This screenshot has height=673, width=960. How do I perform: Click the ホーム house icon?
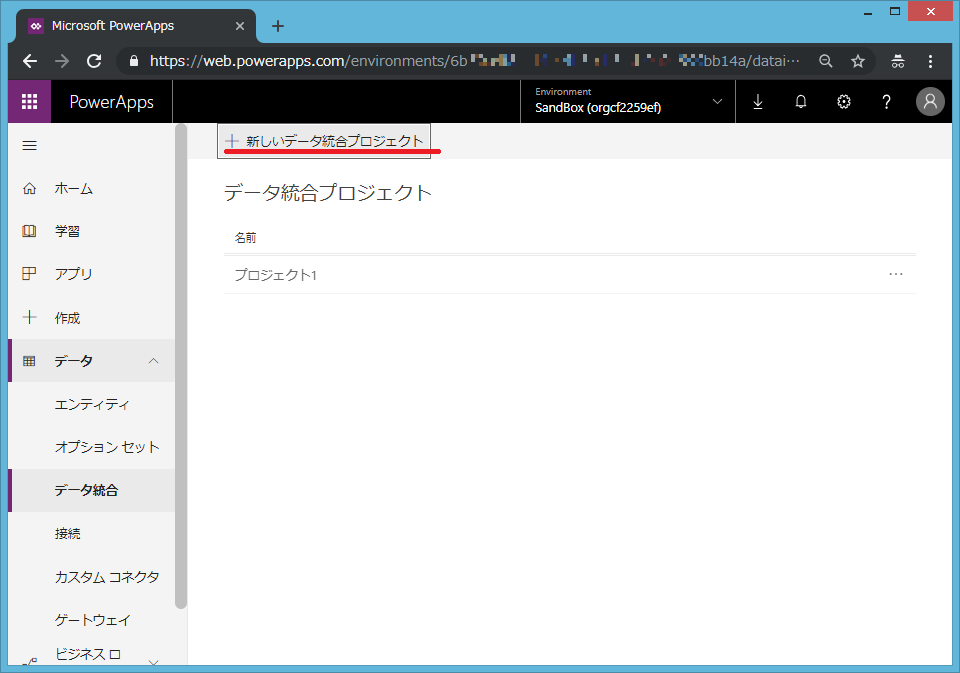click(29, 189)
